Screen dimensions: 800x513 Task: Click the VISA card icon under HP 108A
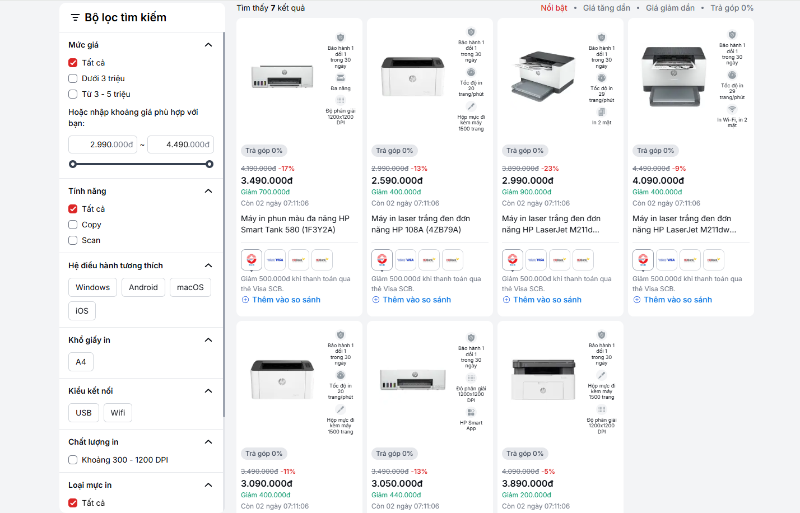tap(405, 259)
